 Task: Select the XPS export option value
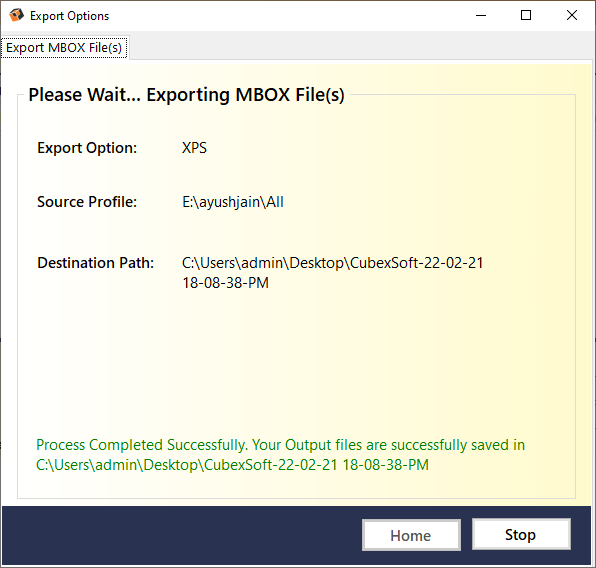click(194, 148)
